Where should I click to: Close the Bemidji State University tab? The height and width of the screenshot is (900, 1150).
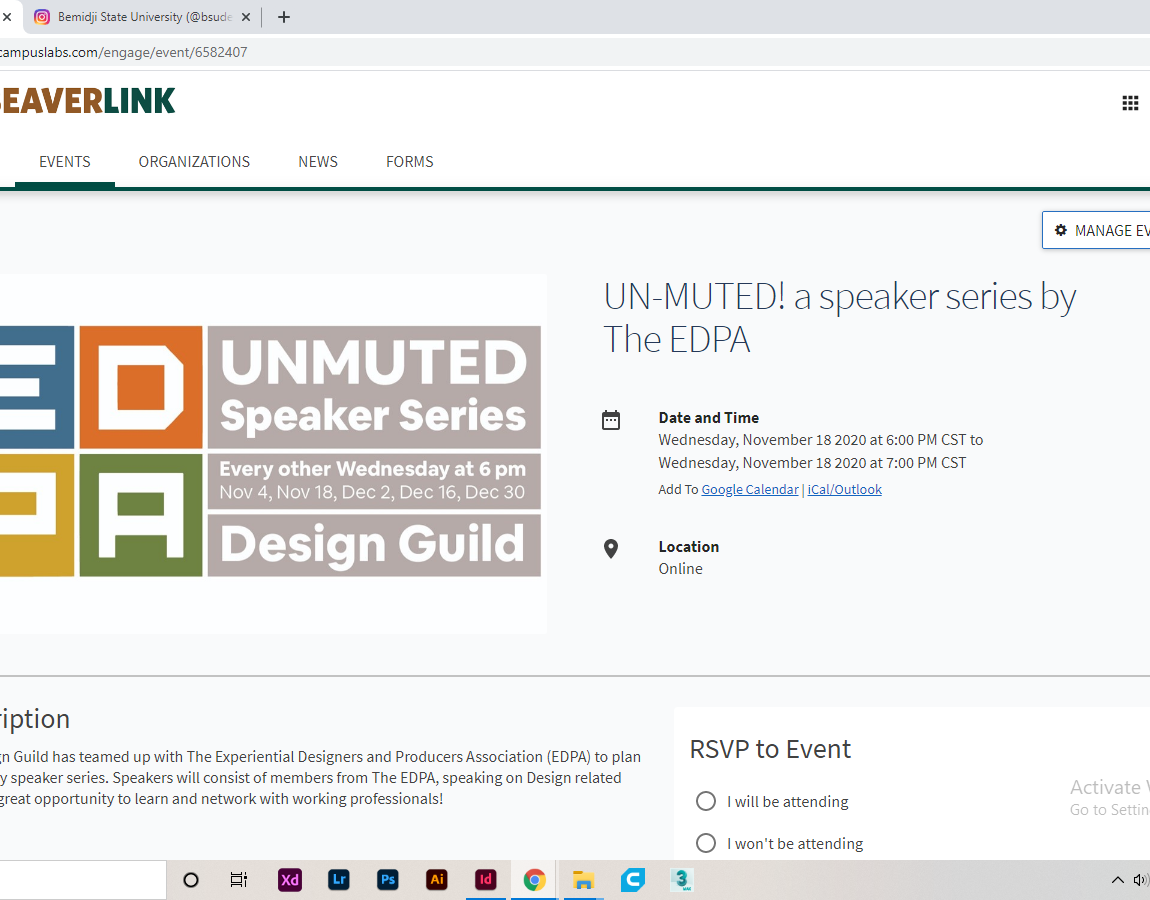(246, 17)
